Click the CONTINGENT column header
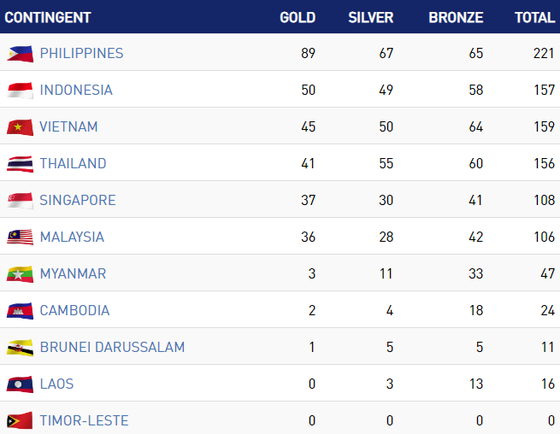This screenshot has width=560, height=434. point(48,18)
